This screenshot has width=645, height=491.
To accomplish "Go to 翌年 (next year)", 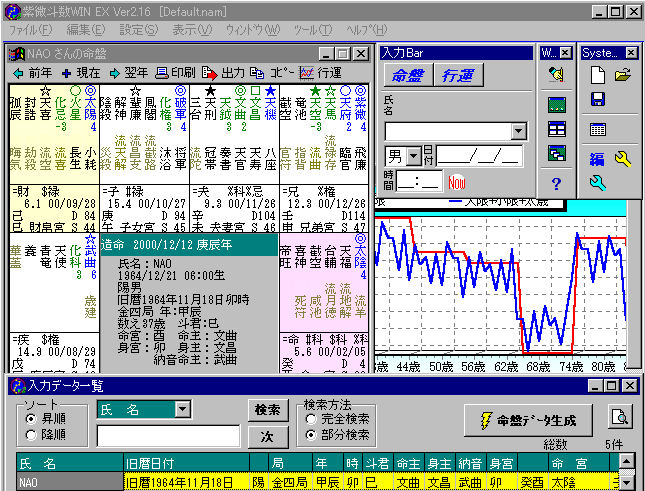I will (x=114, y=73).
